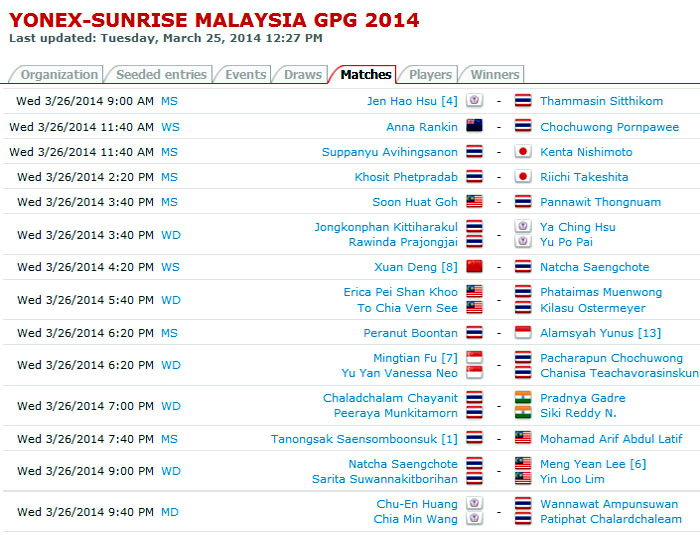Click the 'Wed 3/26/2014 7:40 PM' match time
Screen dimensions: 700x535
click(x=85, y=439)
